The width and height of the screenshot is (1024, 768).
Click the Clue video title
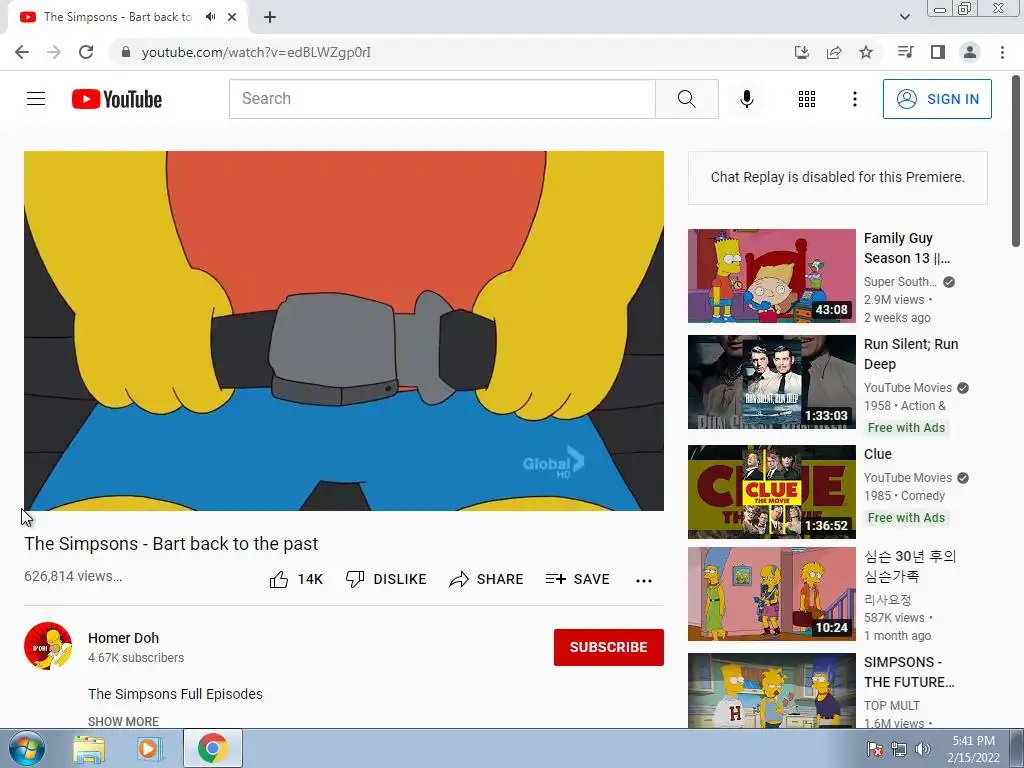[x=878, y=454]
